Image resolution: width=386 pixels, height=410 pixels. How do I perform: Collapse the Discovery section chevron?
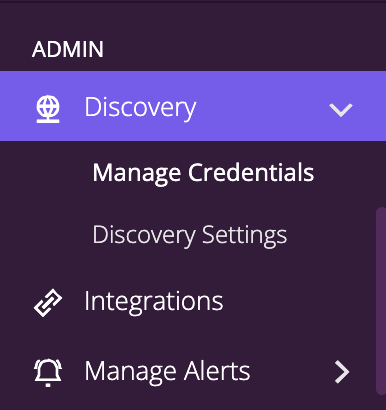341,110
